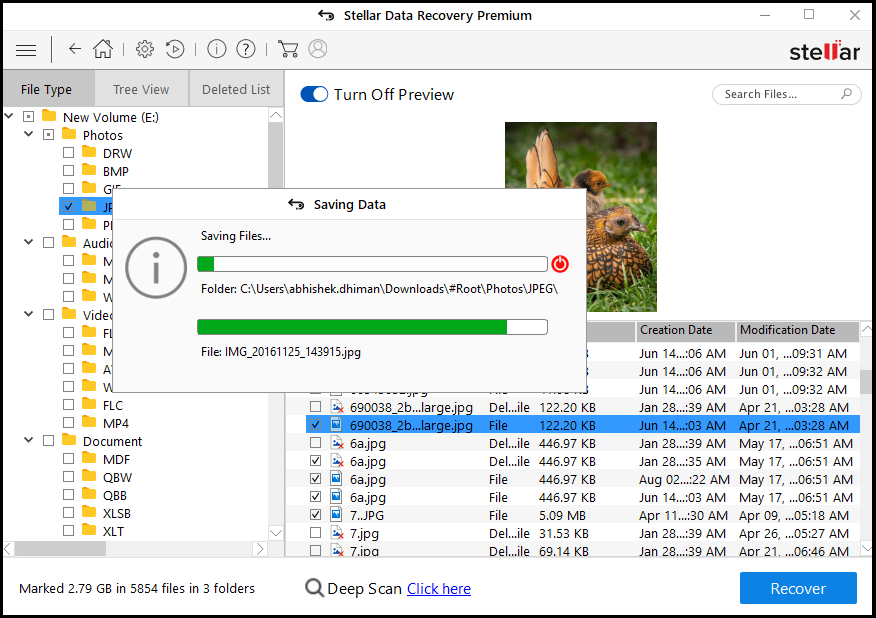Click deleted file icon of 7.jpg 31.53 KB
Viewport: 876px width, 618px height.
(x=337, y=533)
